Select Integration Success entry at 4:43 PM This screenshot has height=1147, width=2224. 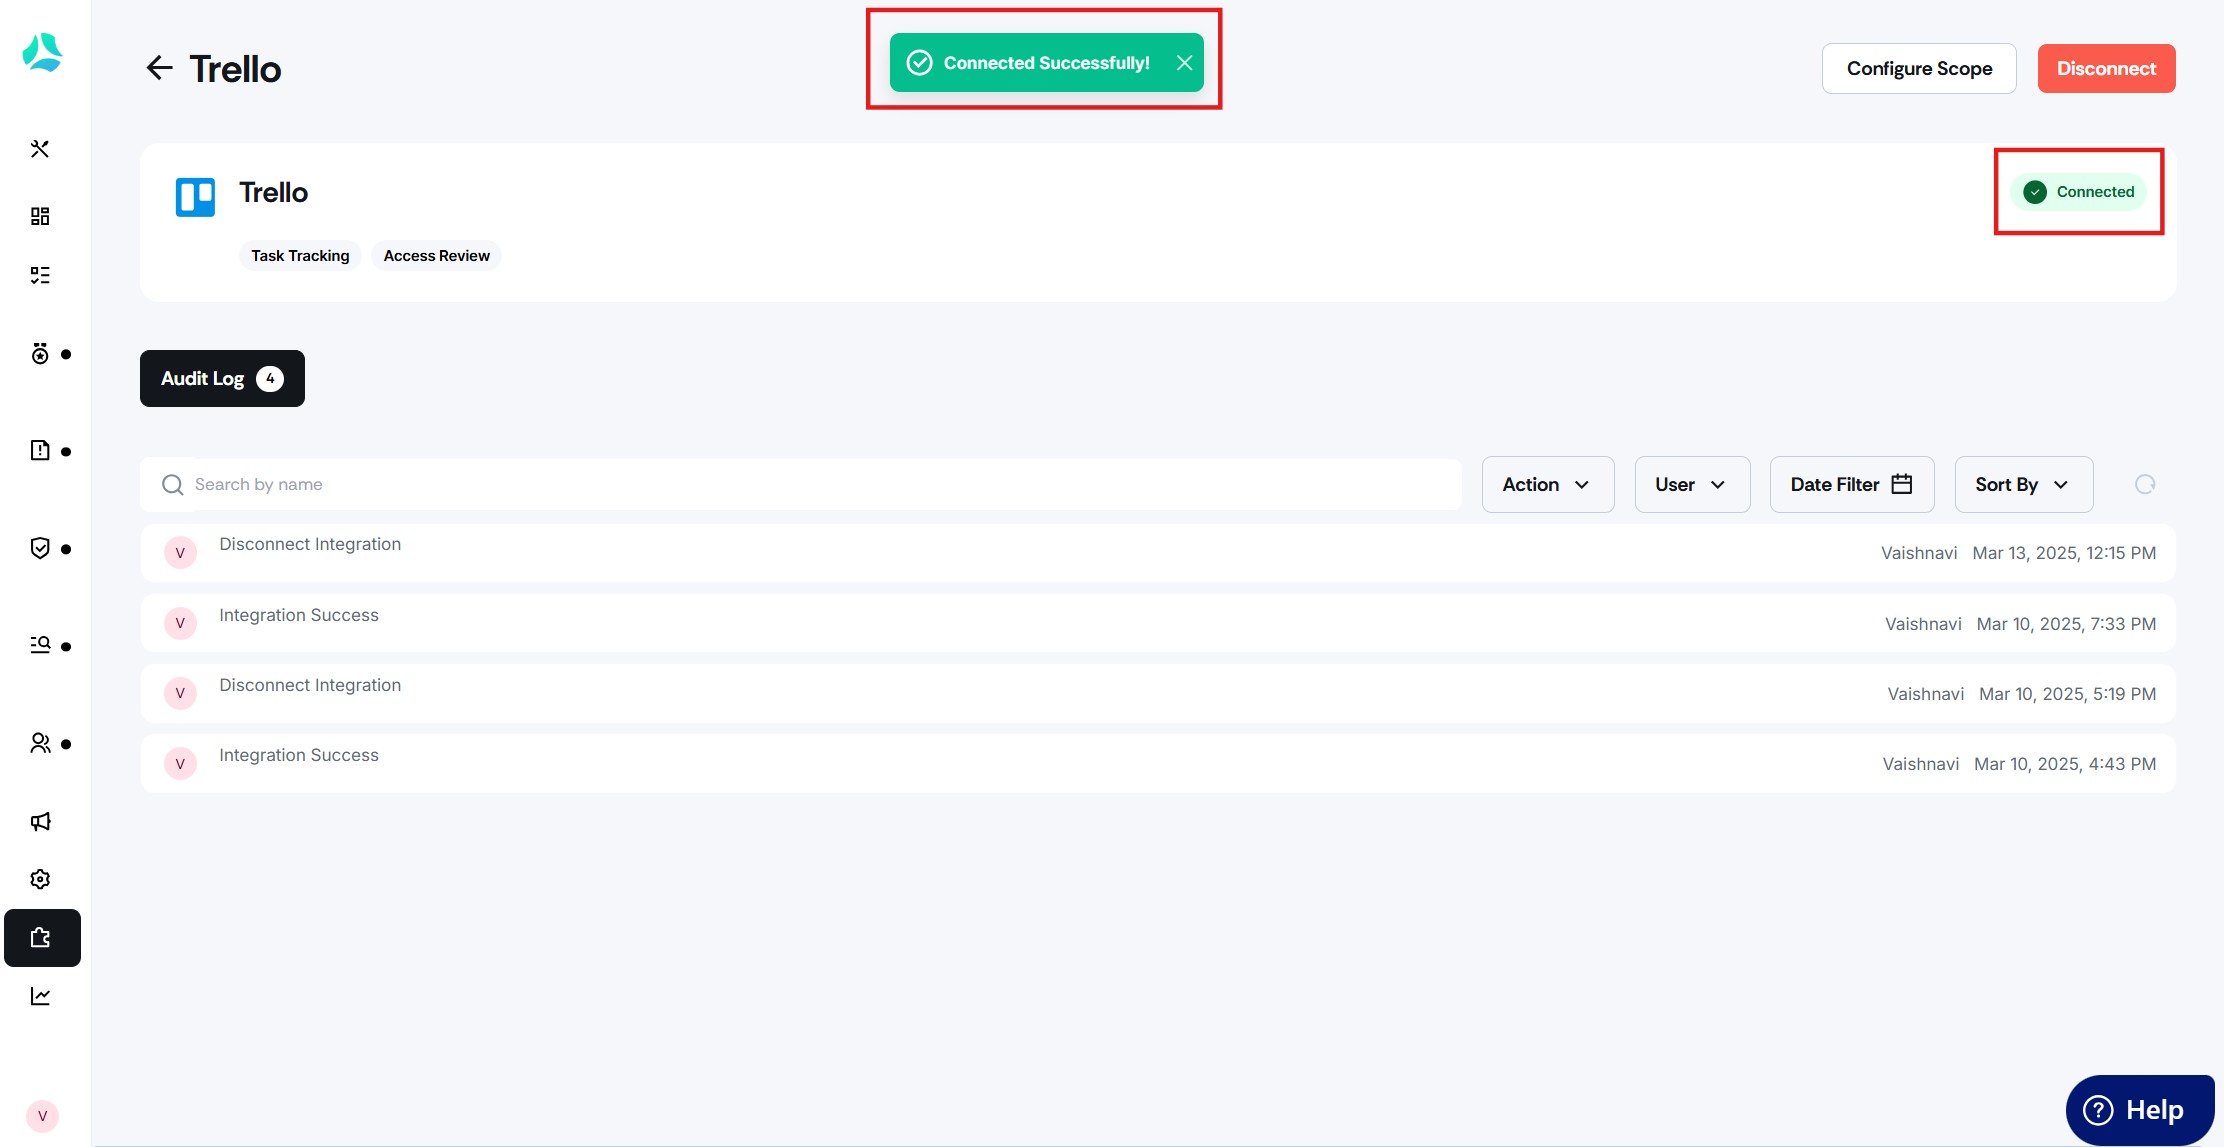tap(1158, 764)
